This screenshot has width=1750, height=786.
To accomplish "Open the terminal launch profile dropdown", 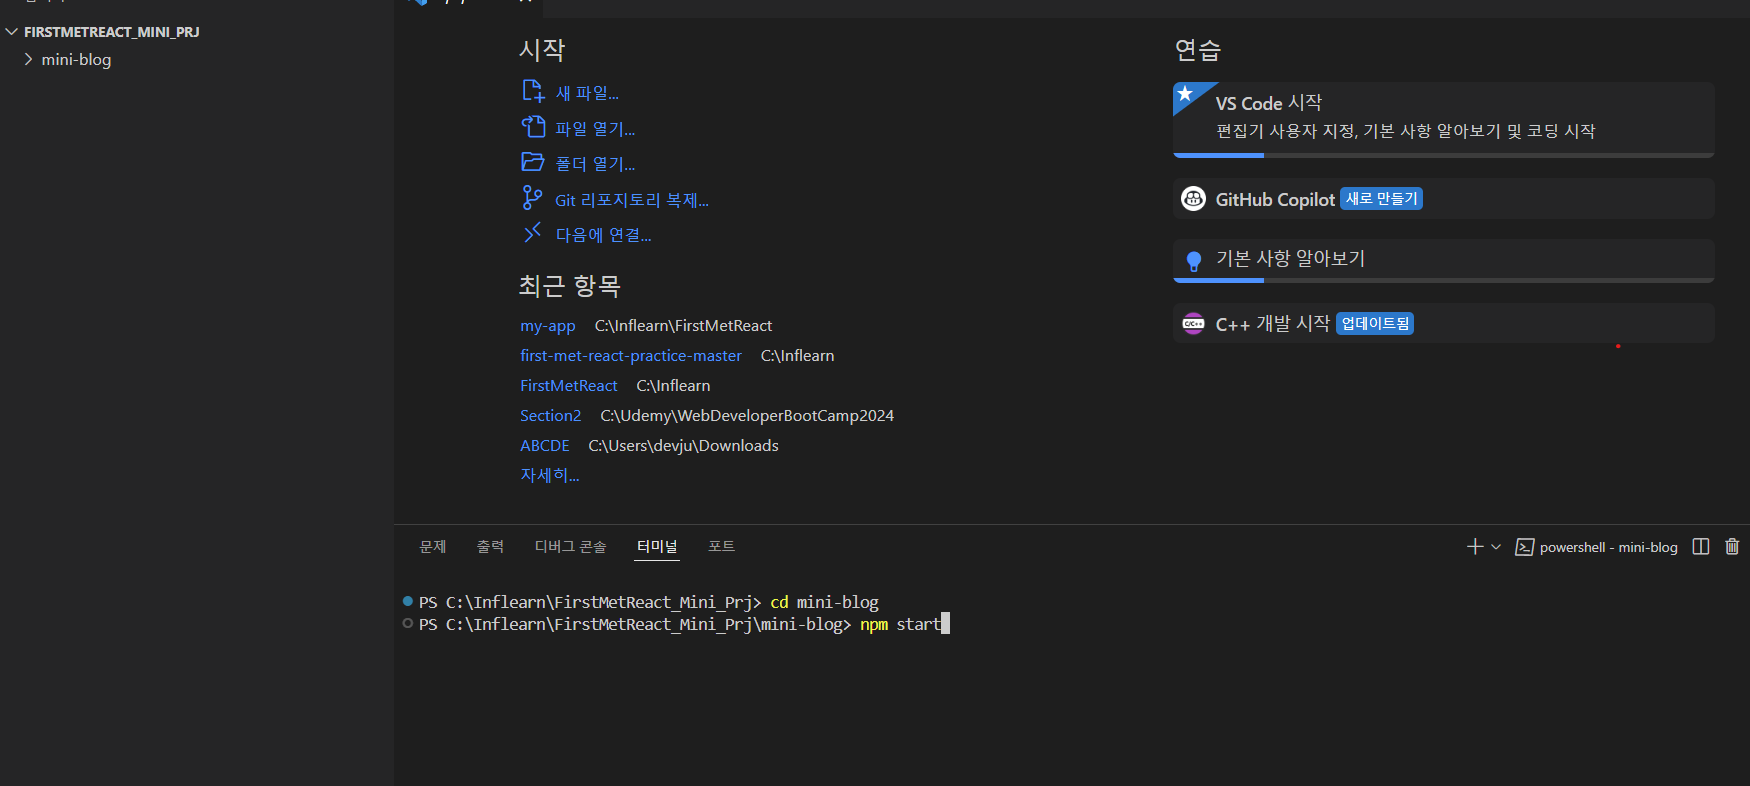I will pos(1496,547).
